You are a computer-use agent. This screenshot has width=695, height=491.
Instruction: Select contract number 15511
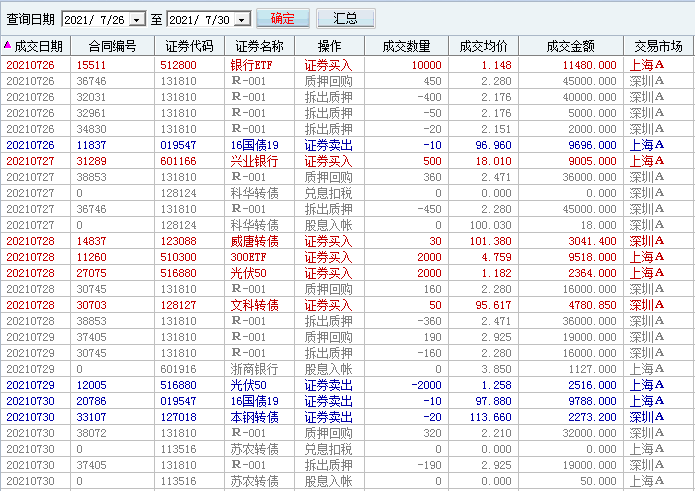coord(91,65)
